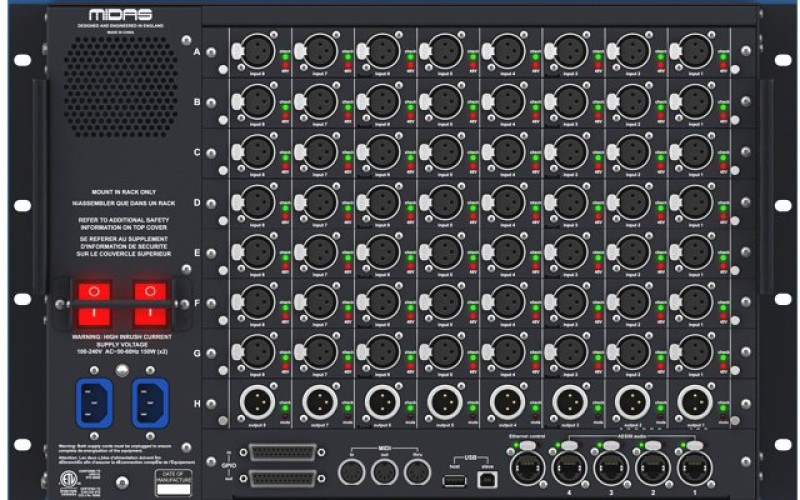800x500 pixels.
Task: Click the ETL certification mark
Action: coord(67,479)
